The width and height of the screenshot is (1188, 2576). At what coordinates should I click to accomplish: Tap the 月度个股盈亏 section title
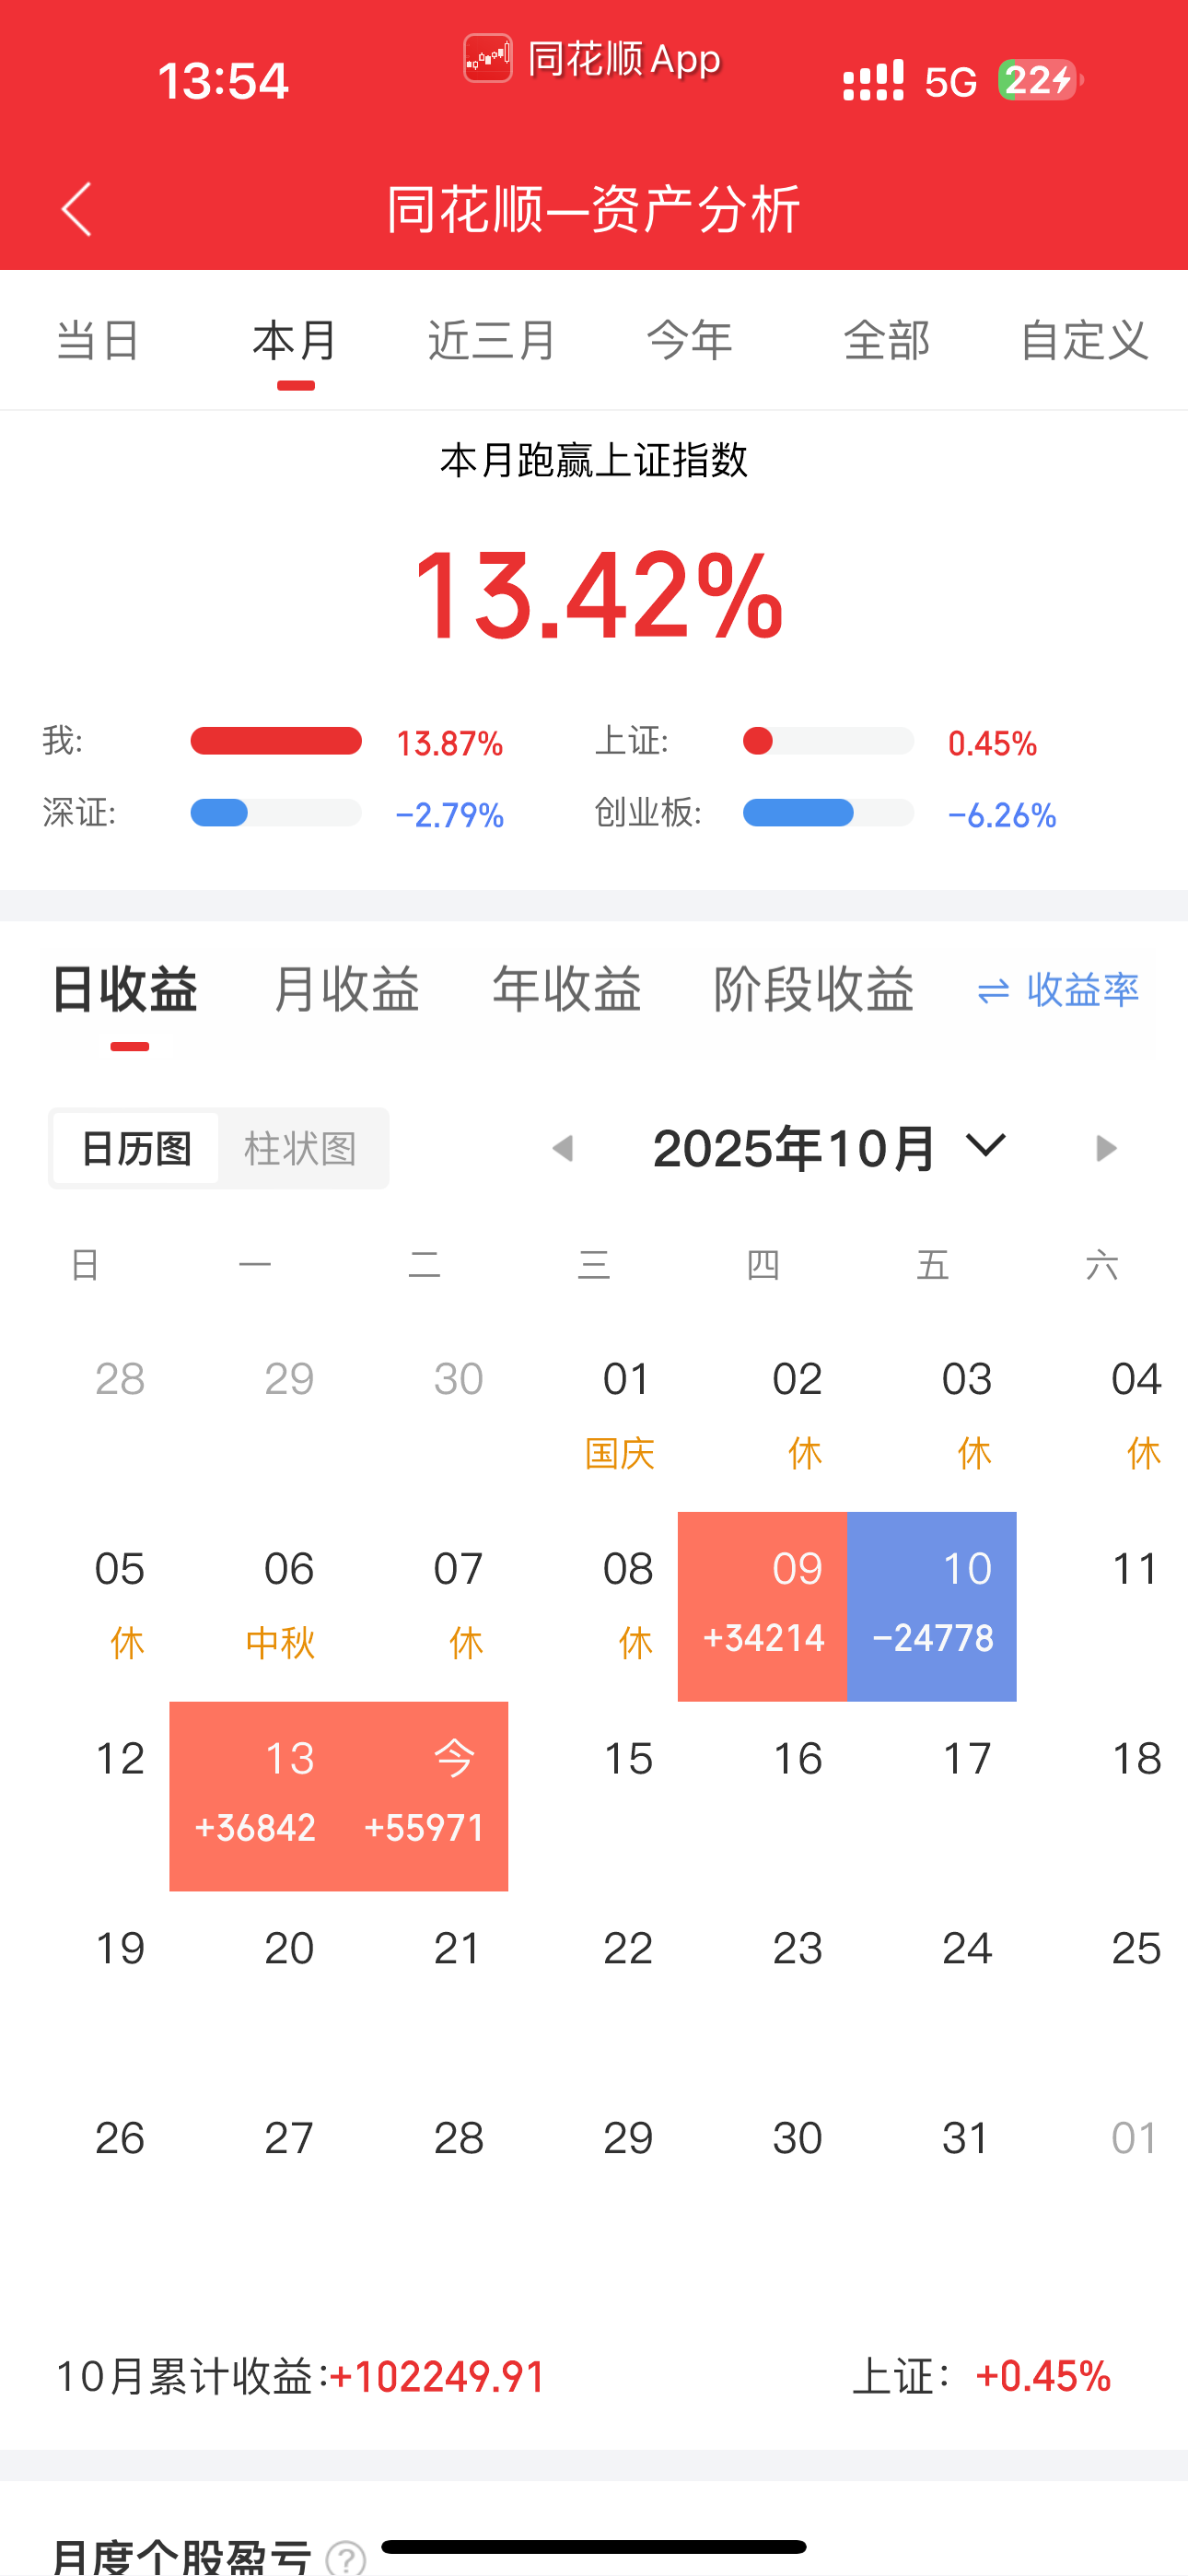click(182, 2556)
